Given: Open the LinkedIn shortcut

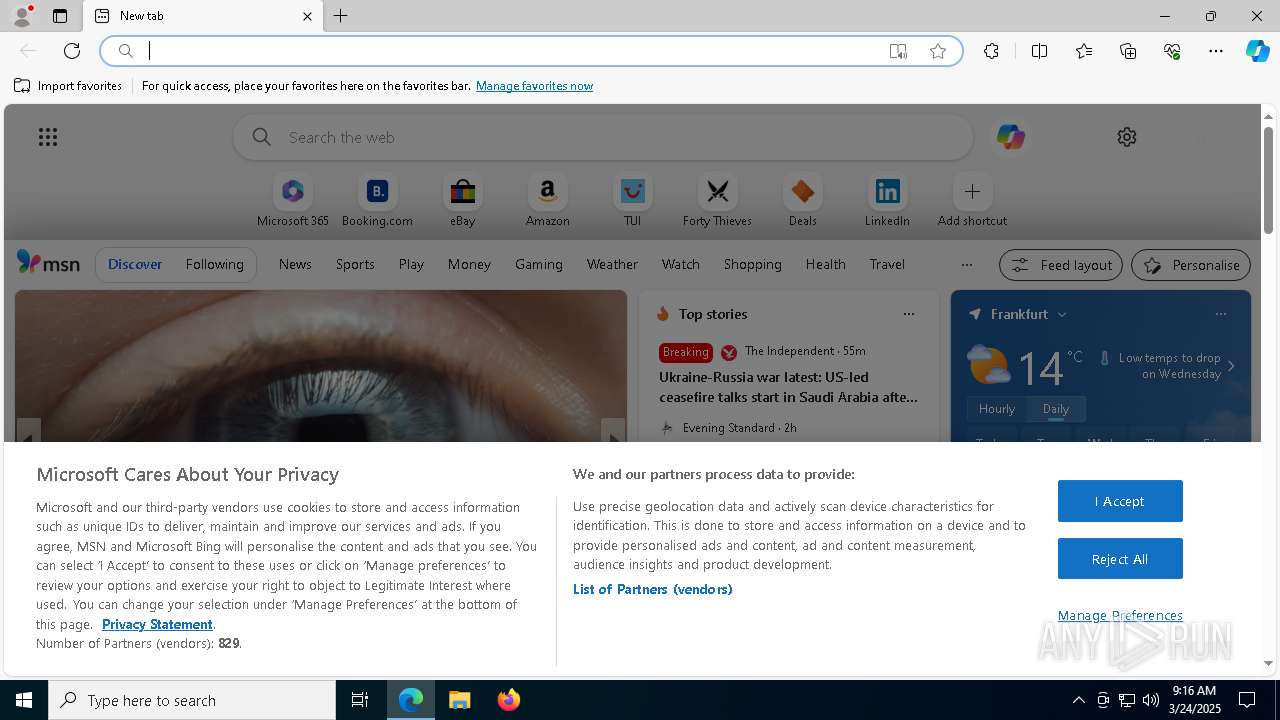Looking at the screenshot, I should pyautogui.click(x=887, y=201).
